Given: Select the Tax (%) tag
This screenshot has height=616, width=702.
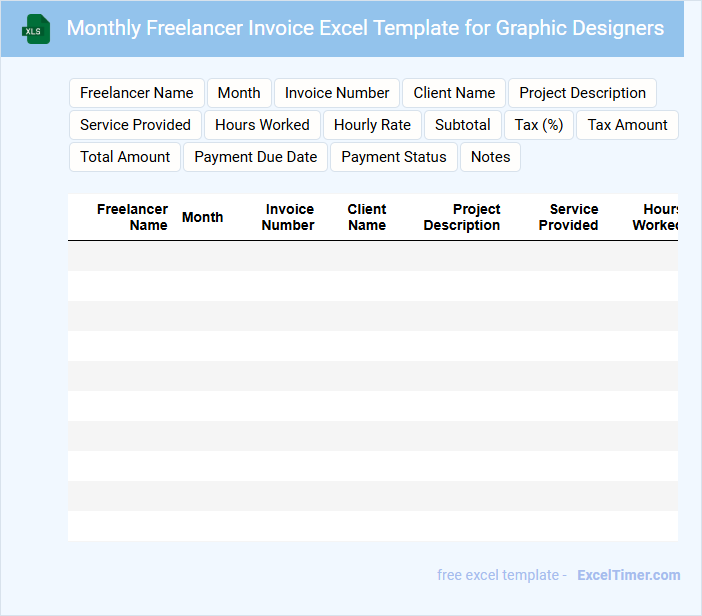Looking at the screenshot, I should click(x=539, y=125).
